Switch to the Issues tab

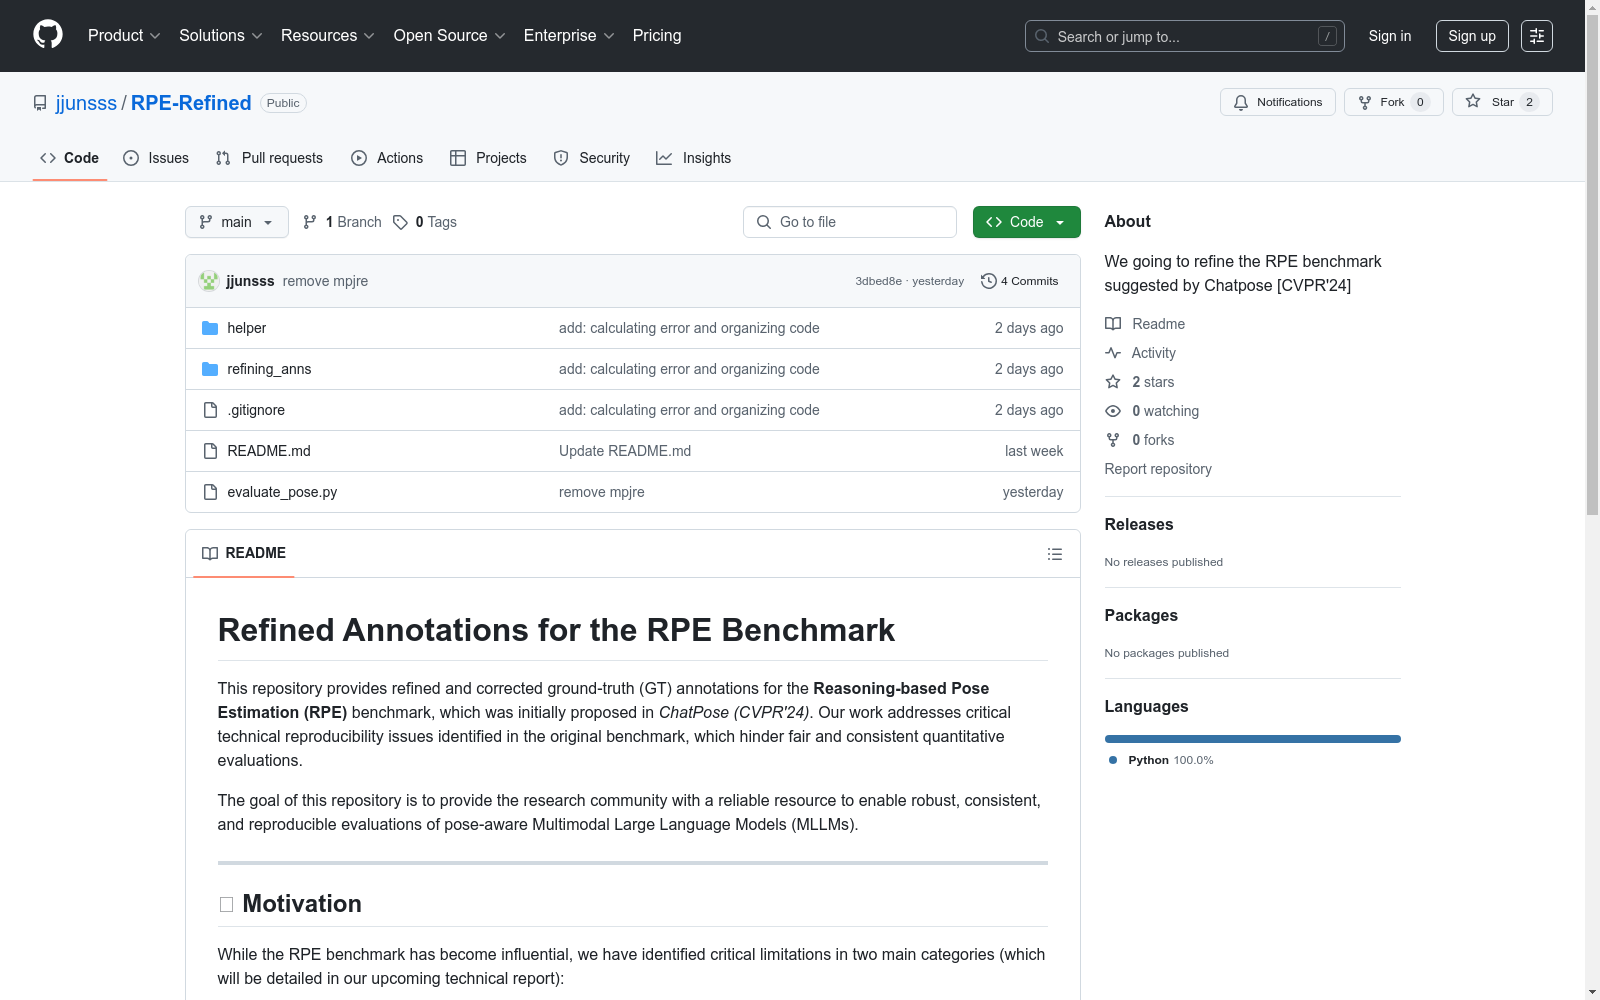click(x=156, y=158)
